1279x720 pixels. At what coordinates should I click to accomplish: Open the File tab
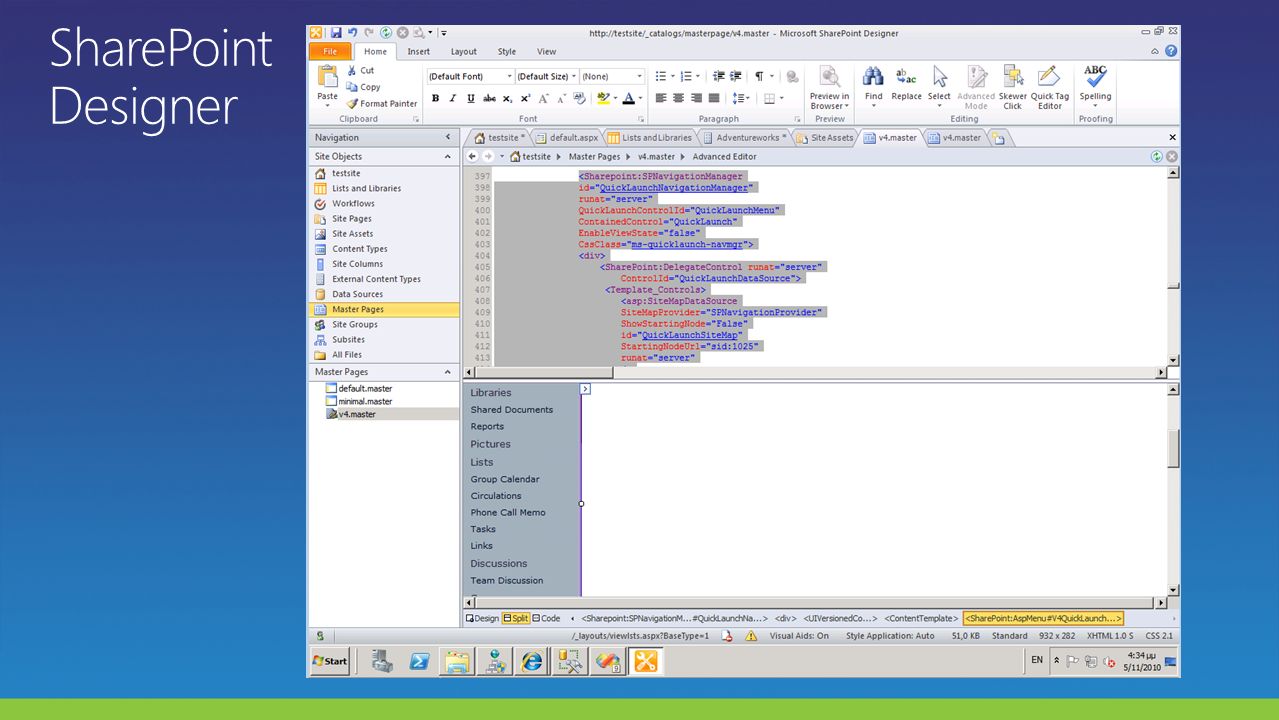point(330,51)
